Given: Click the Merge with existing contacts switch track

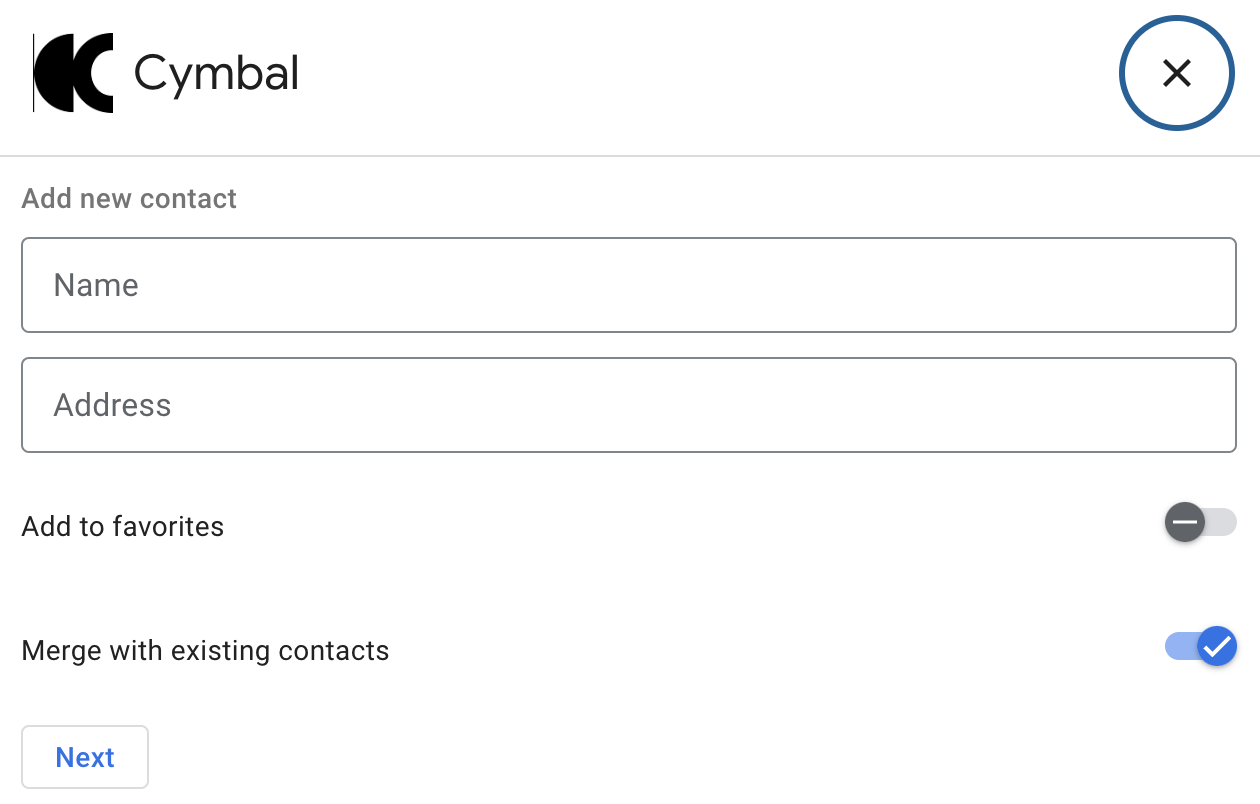Looking at the screenshot, I should [1190, 646].
